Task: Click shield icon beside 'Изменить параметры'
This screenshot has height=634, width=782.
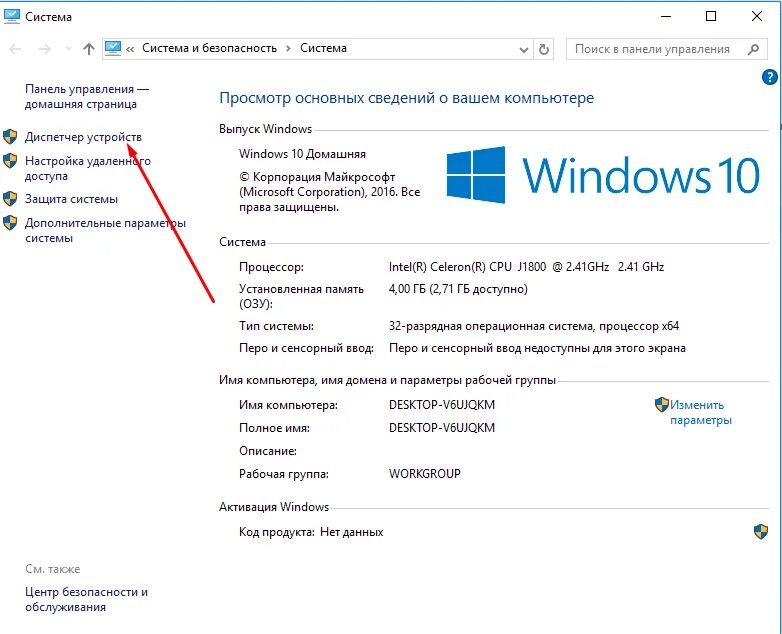Action: tap(661, 405)
